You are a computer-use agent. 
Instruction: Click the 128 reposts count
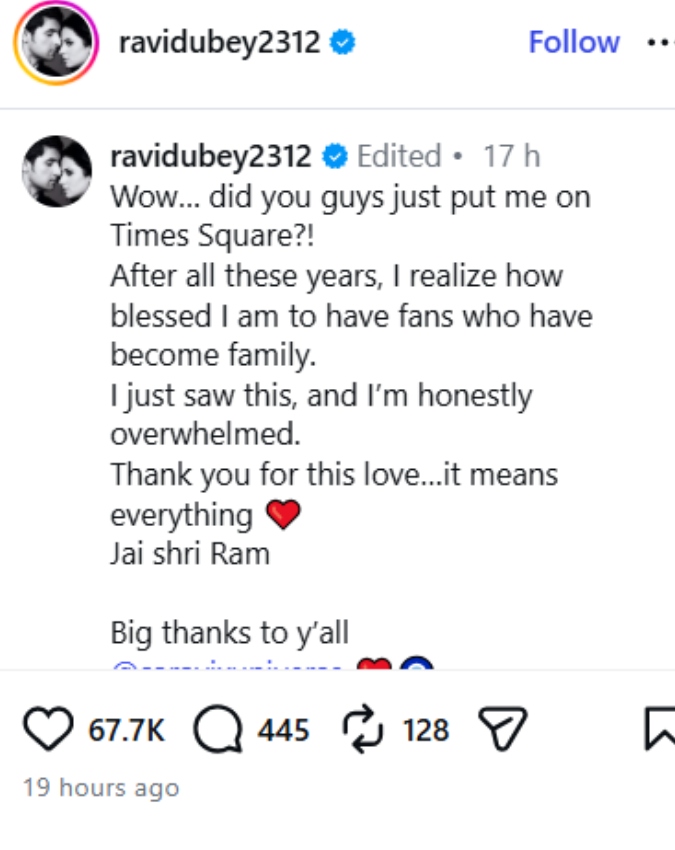425,731
